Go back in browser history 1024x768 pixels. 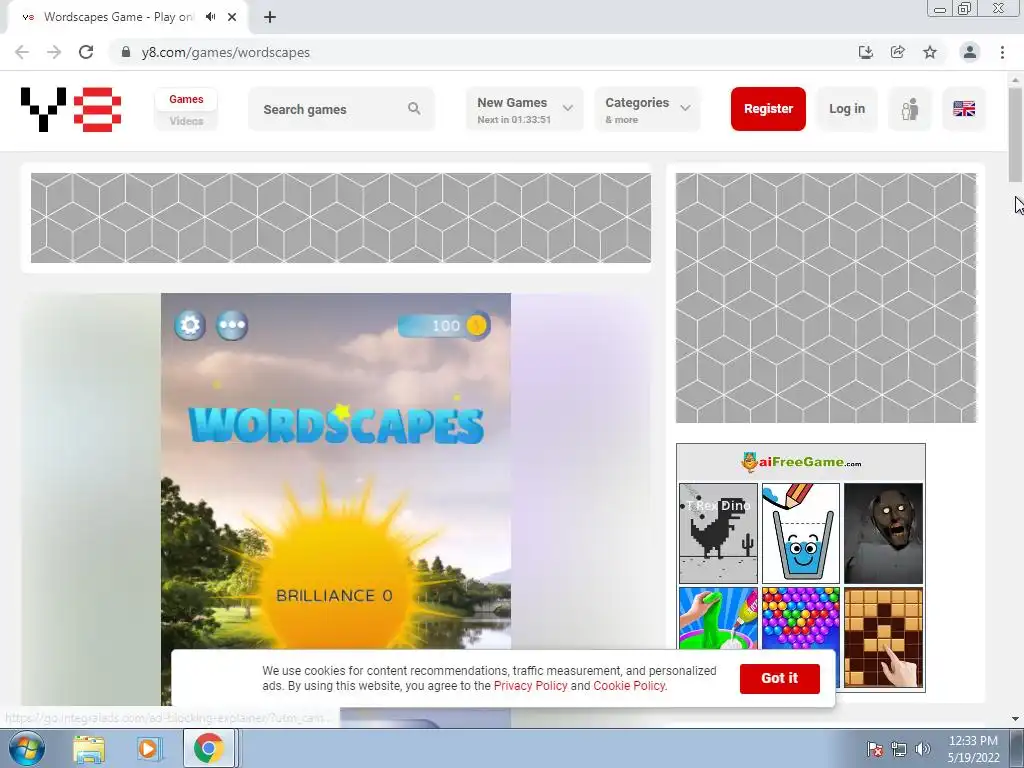[x=22, y=52]
